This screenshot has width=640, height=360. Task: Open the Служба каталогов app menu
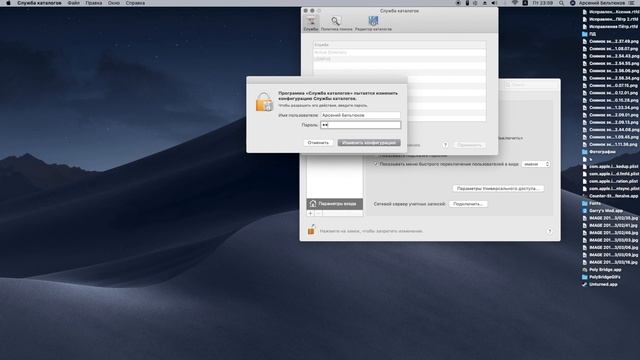tap(39, 3)
